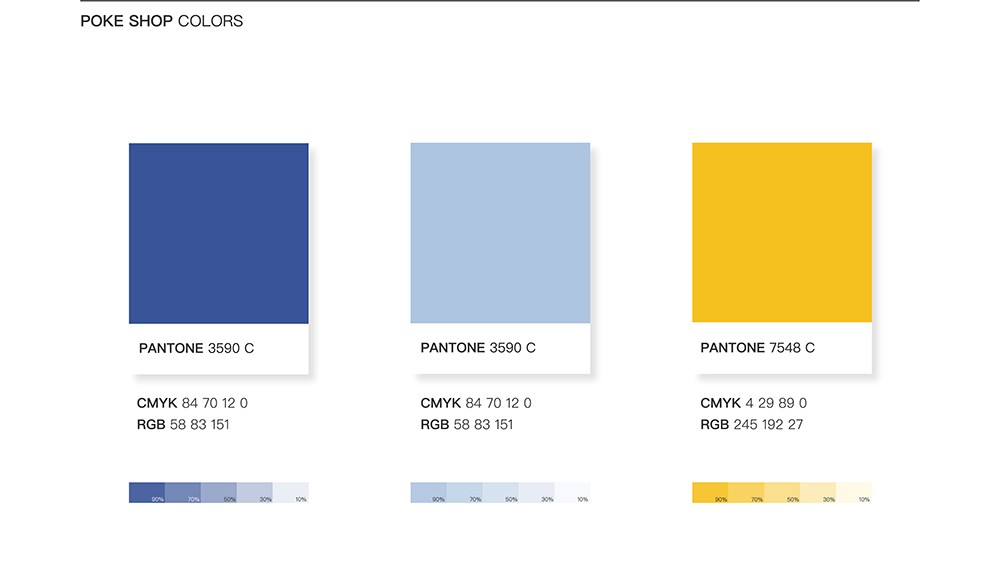Pick the 10% yellow tint

pos(854,493)
